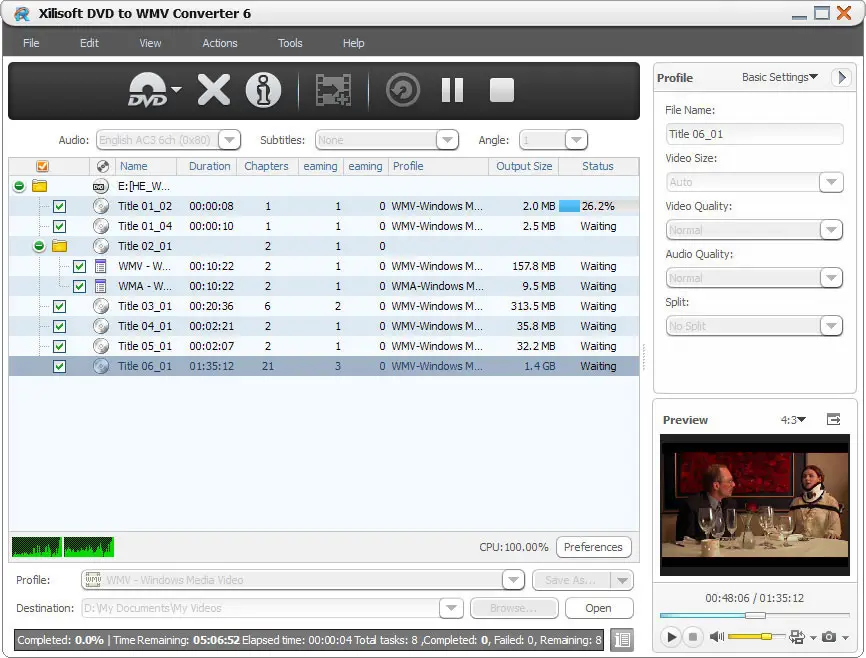The height and width of the screenshot is (658, 866).
Task: Open the file info icon
Action: (262, 89)
